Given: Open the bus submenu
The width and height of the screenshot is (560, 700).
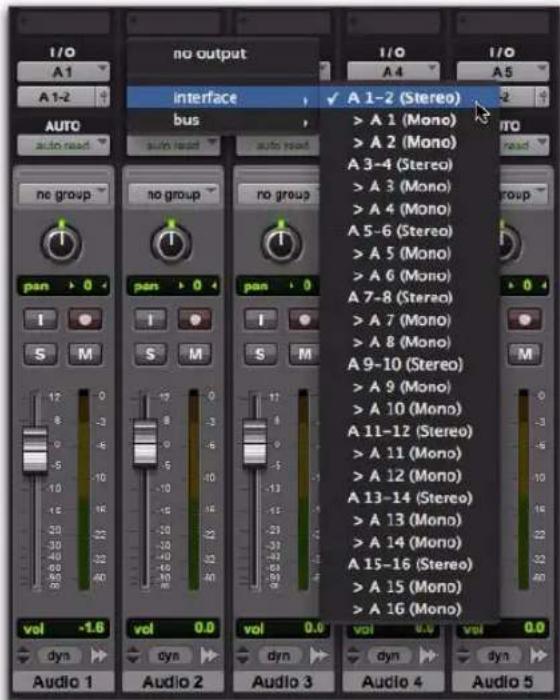Looking at the screenshot, I should click(x=222, y=120).
